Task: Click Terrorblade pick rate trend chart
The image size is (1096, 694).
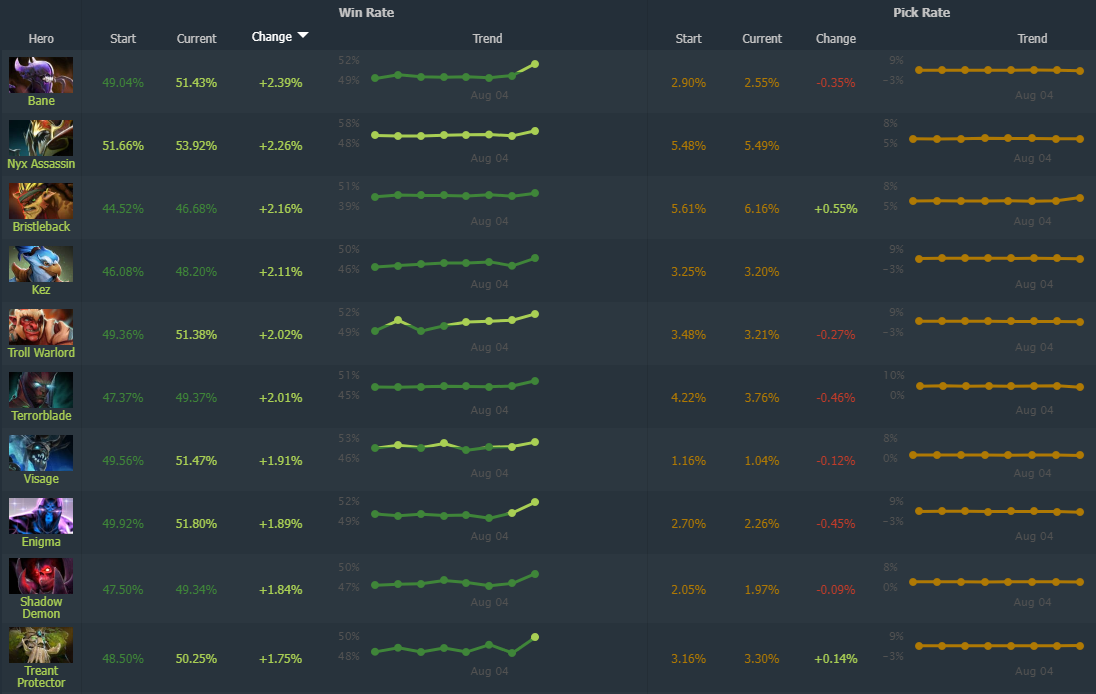Action: pos(1000,386)
